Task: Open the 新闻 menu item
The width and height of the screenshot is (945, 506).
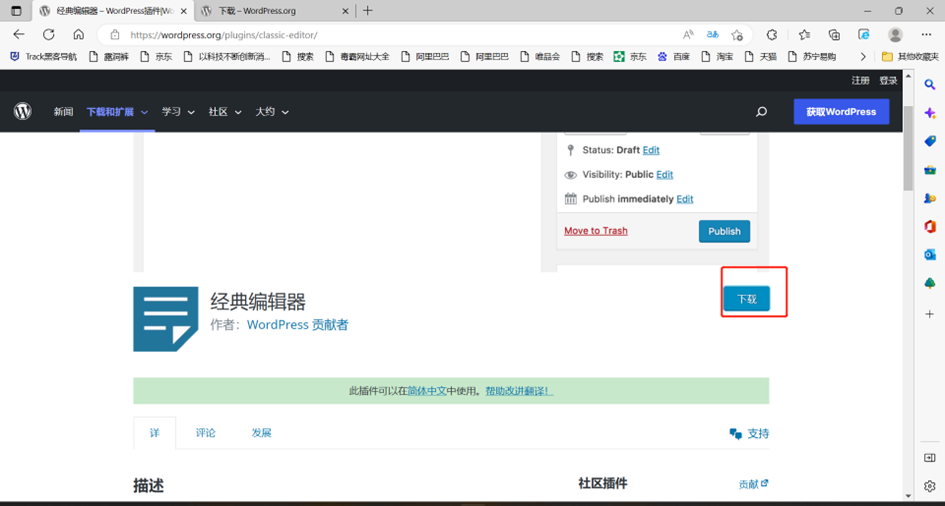Action: click(63, 112)
